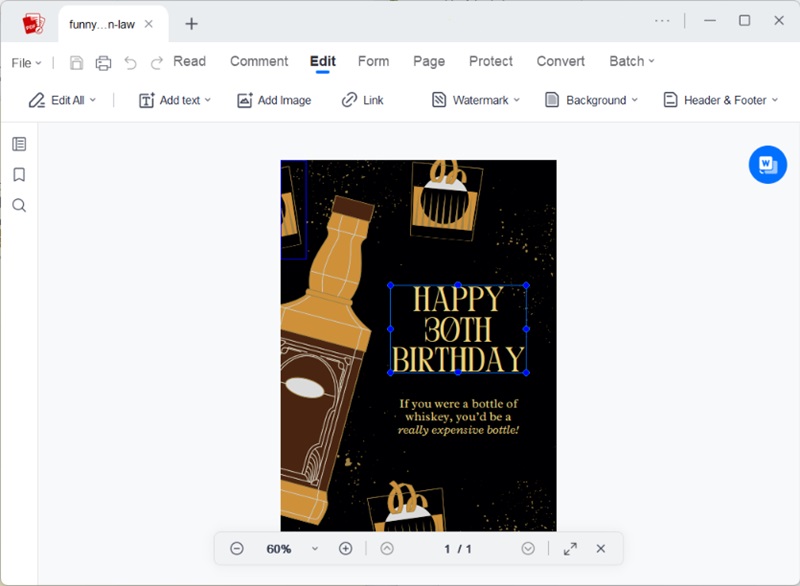The height and width of the screenshot is (586, 800).
Task: Click the search magnifier in sidebar
Action: point(19,205)
